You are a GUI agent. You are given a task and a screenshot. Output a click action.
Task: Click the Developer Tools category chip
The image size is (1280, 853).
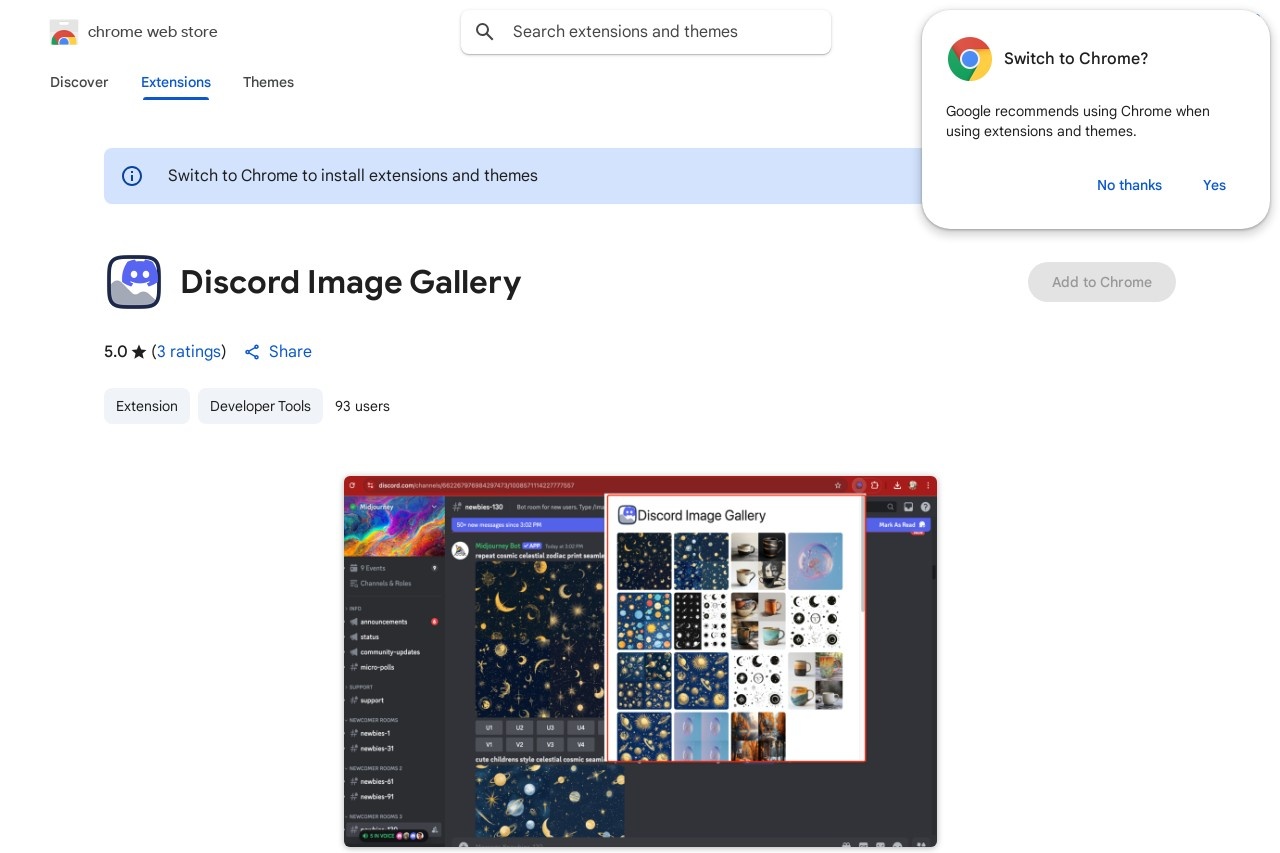pyautogui.click(x=260, y=406)
